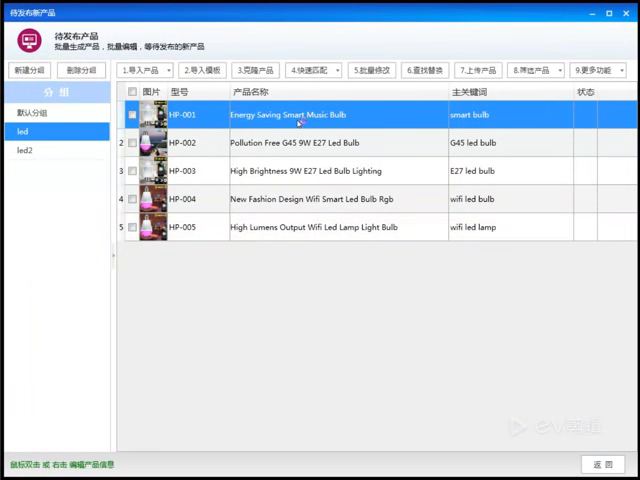Click the 删除分组 button
Viewport: 640px width, 480px height.
tap(81, 70)
